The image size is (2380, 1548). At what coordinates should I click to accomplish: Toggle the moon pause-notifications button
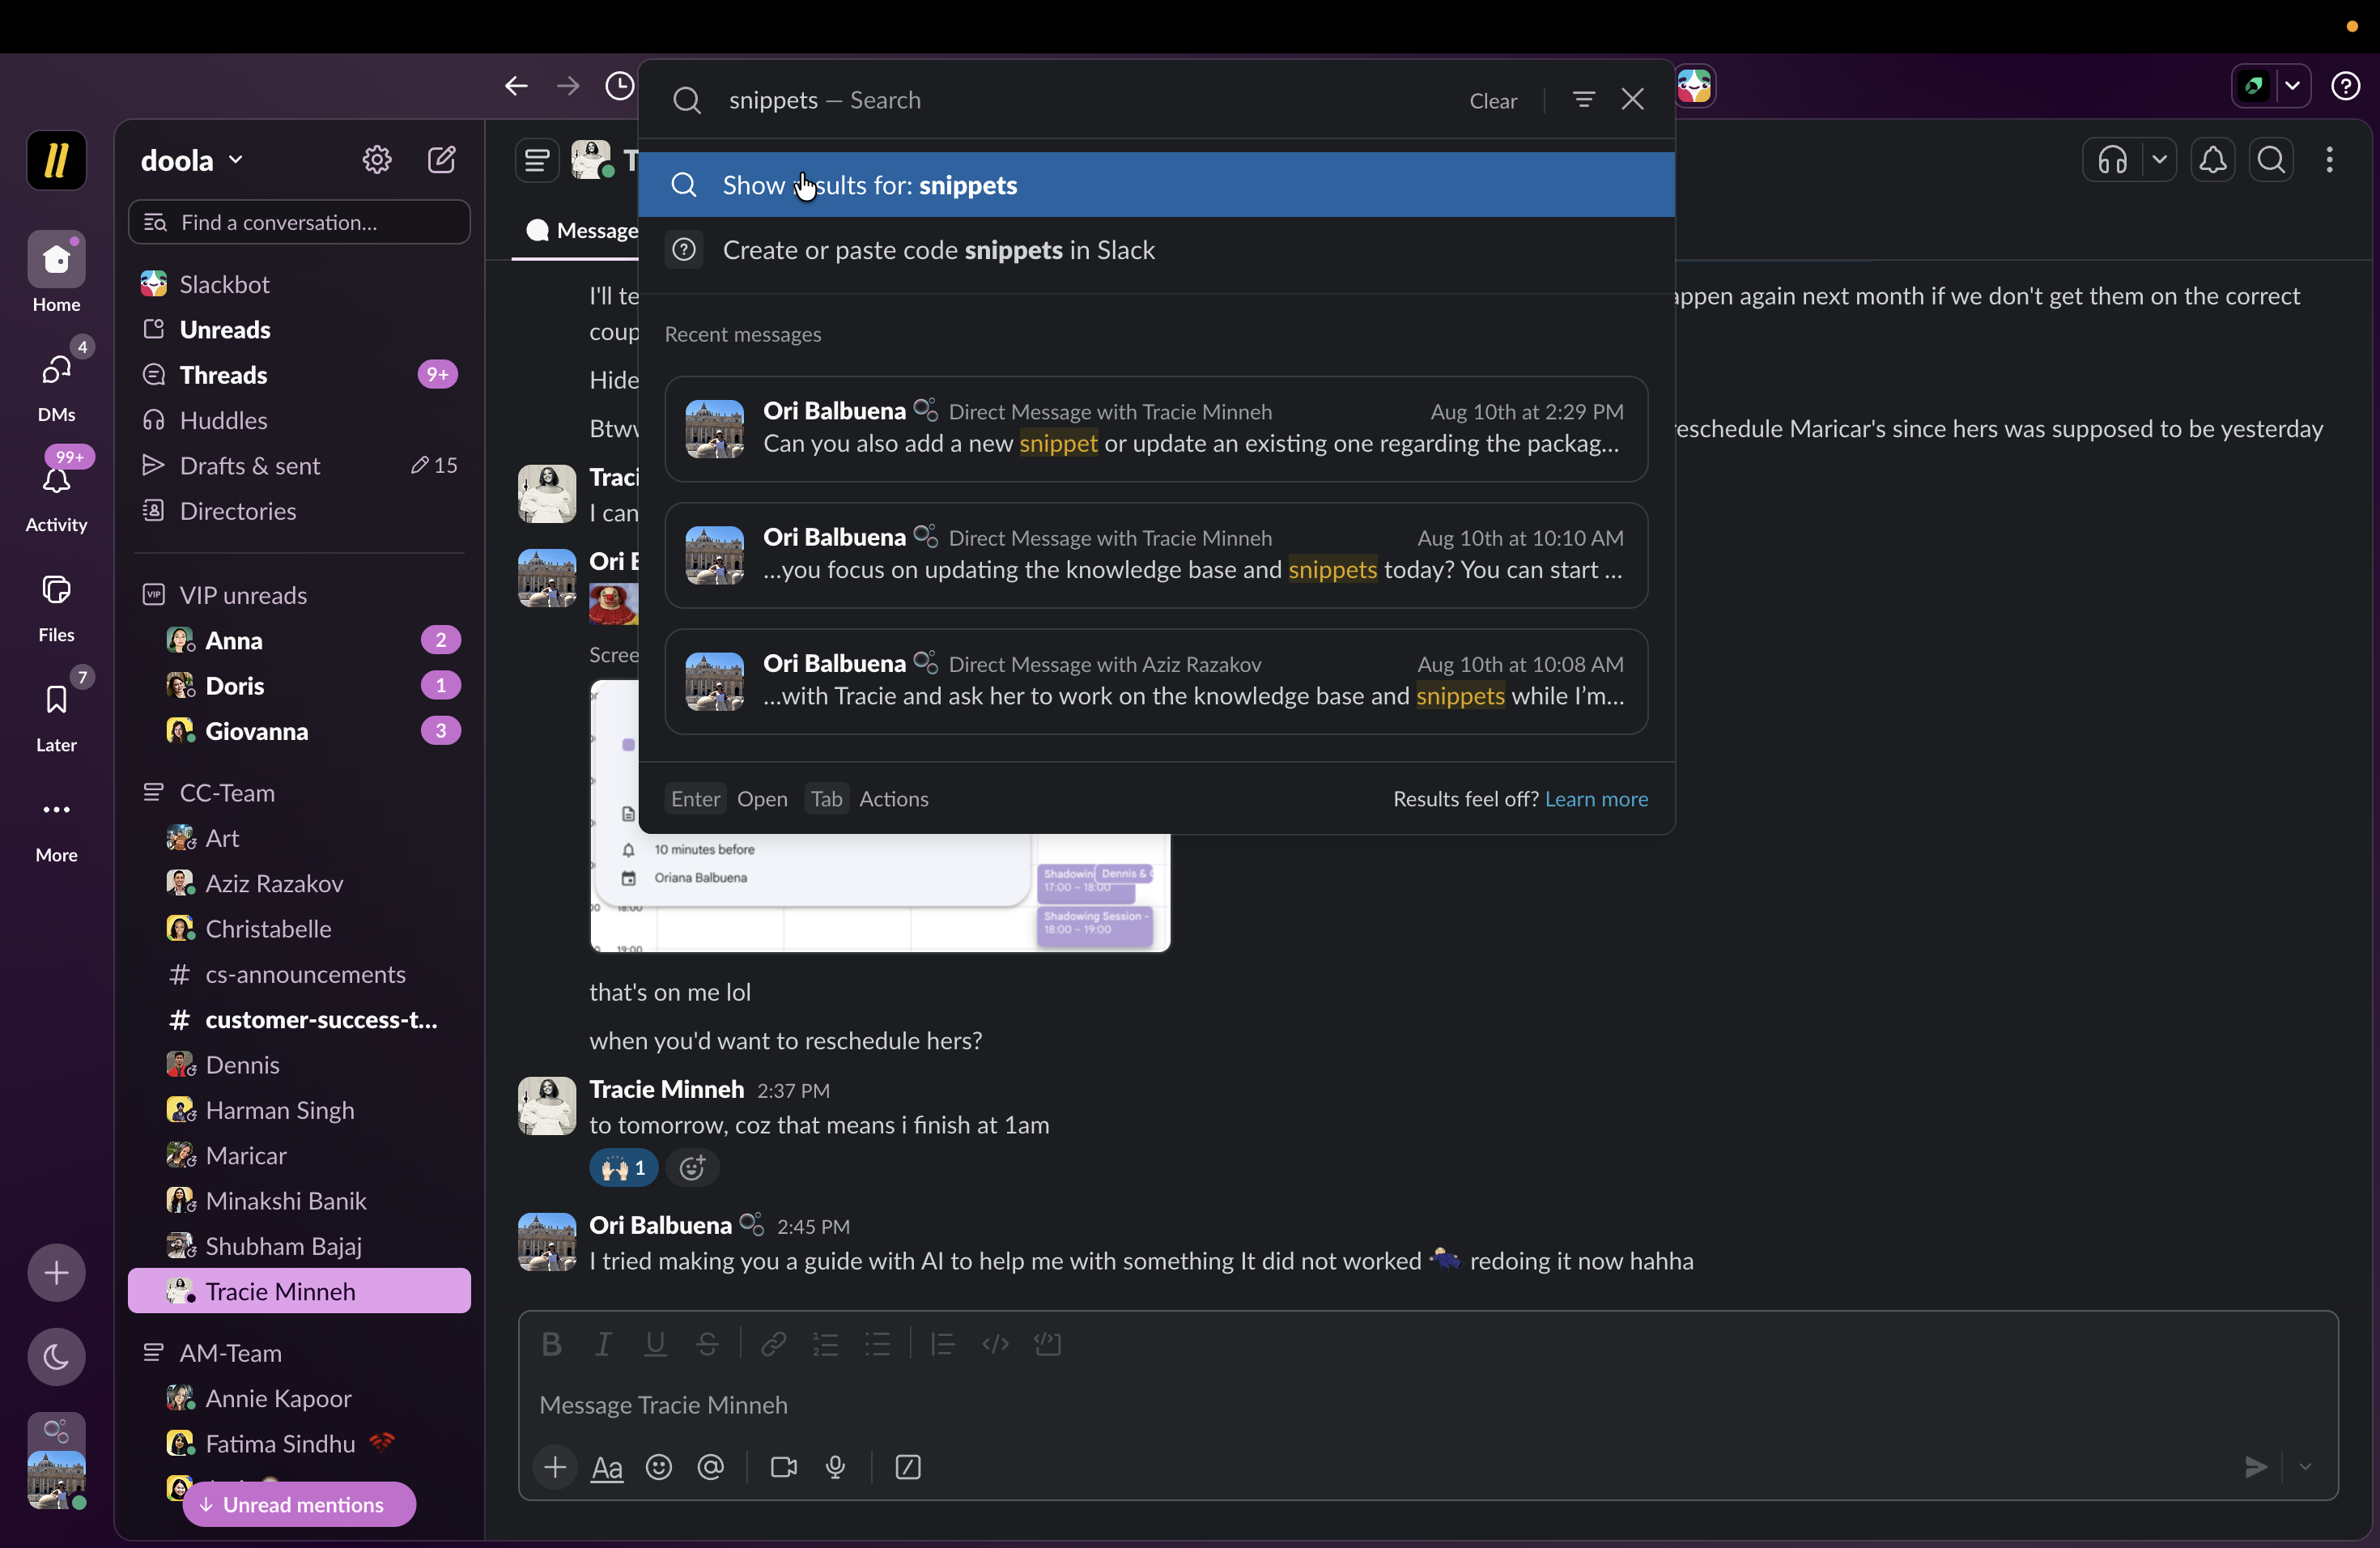[56, 1357]
